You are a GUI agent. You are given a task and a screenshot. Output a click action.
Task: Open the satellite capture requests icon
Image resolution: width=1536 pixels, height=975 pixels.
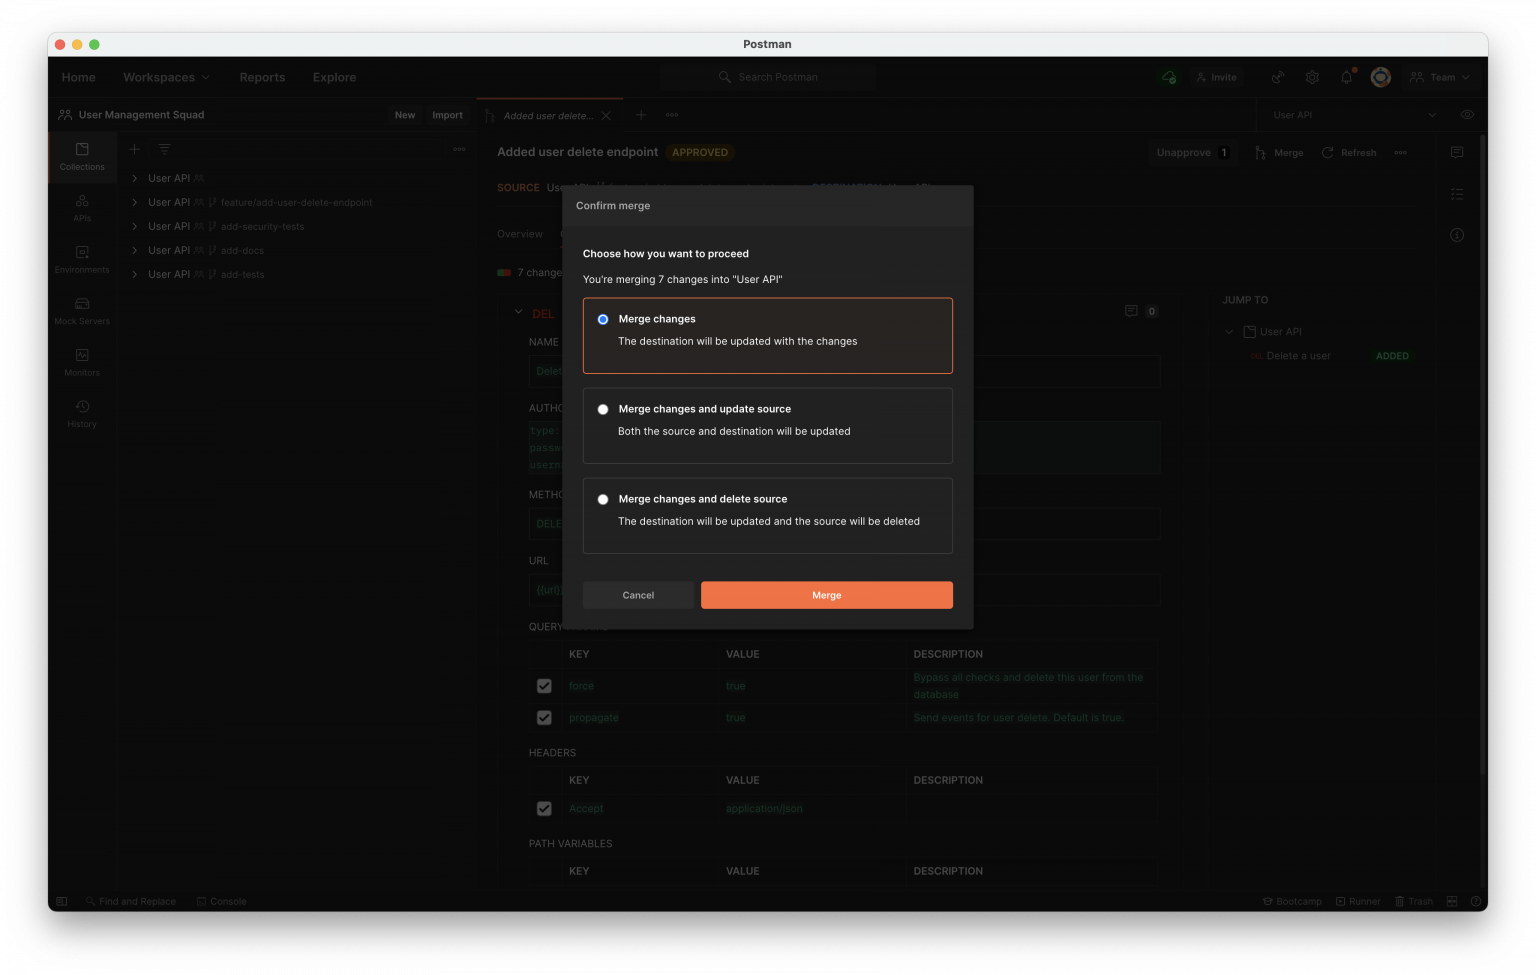tap(1277, 77)
